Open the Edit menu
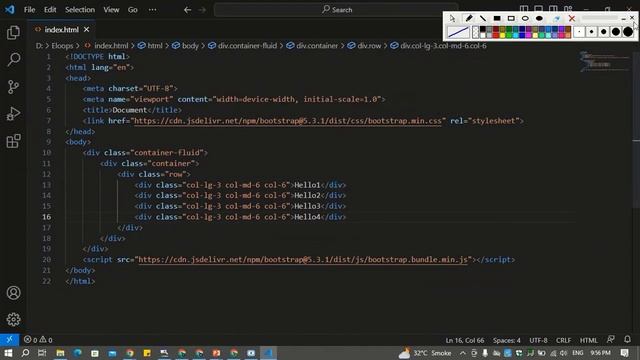 coord(50,9)
